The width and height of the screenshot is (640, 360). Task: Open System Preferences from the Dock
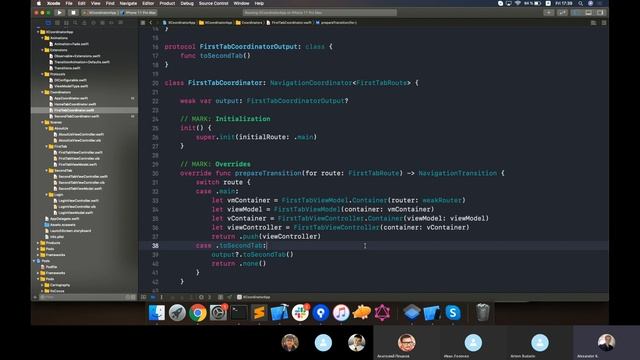(218, 313)
